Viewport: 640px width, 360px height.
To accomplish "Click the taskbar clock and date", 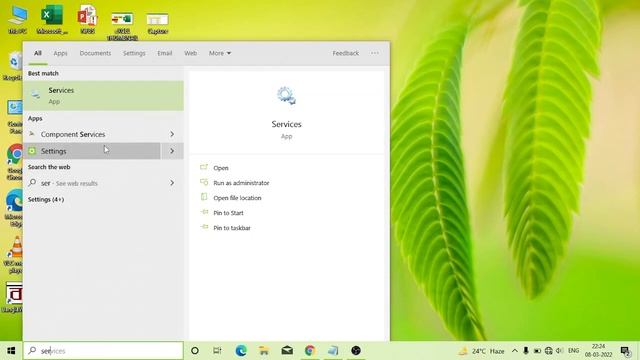I will [598, 351].
